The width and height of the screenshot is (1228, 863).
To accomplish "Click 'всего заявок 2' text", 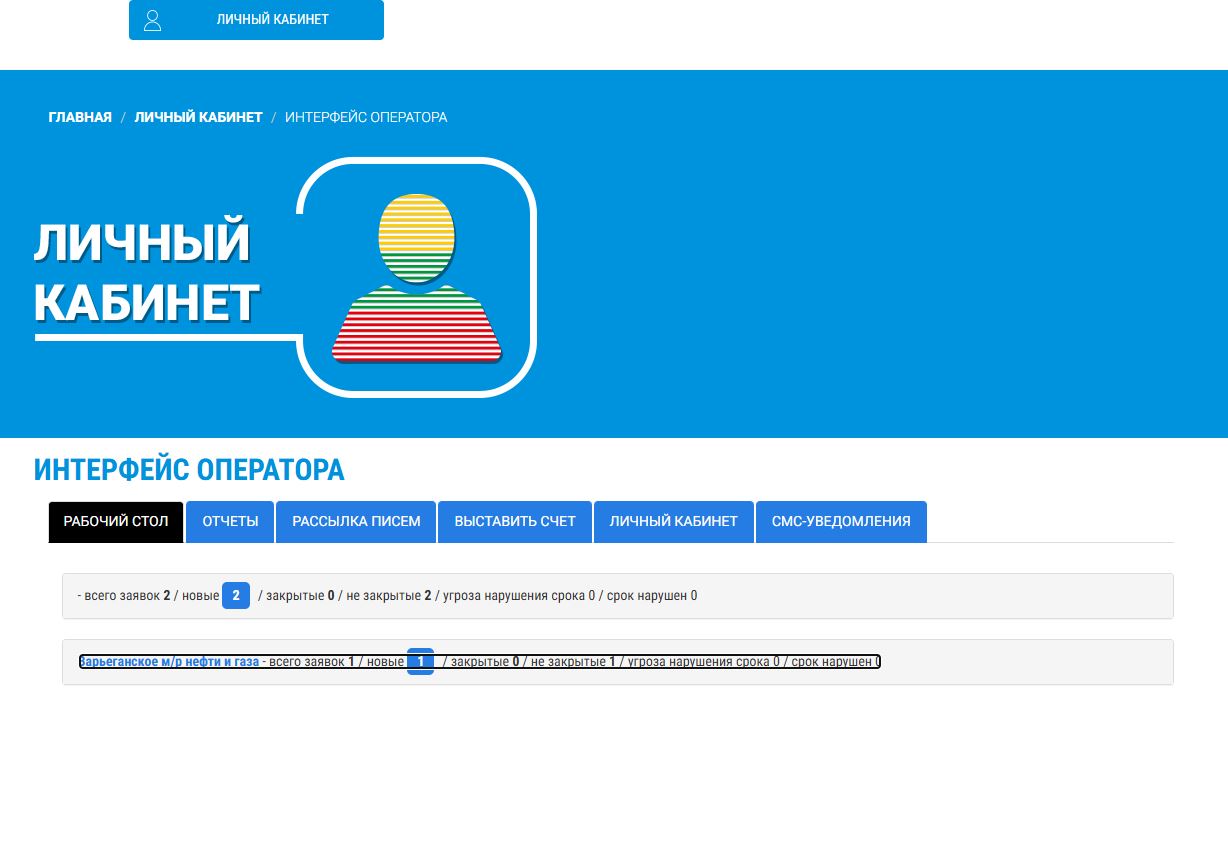I will coord(127,596).
